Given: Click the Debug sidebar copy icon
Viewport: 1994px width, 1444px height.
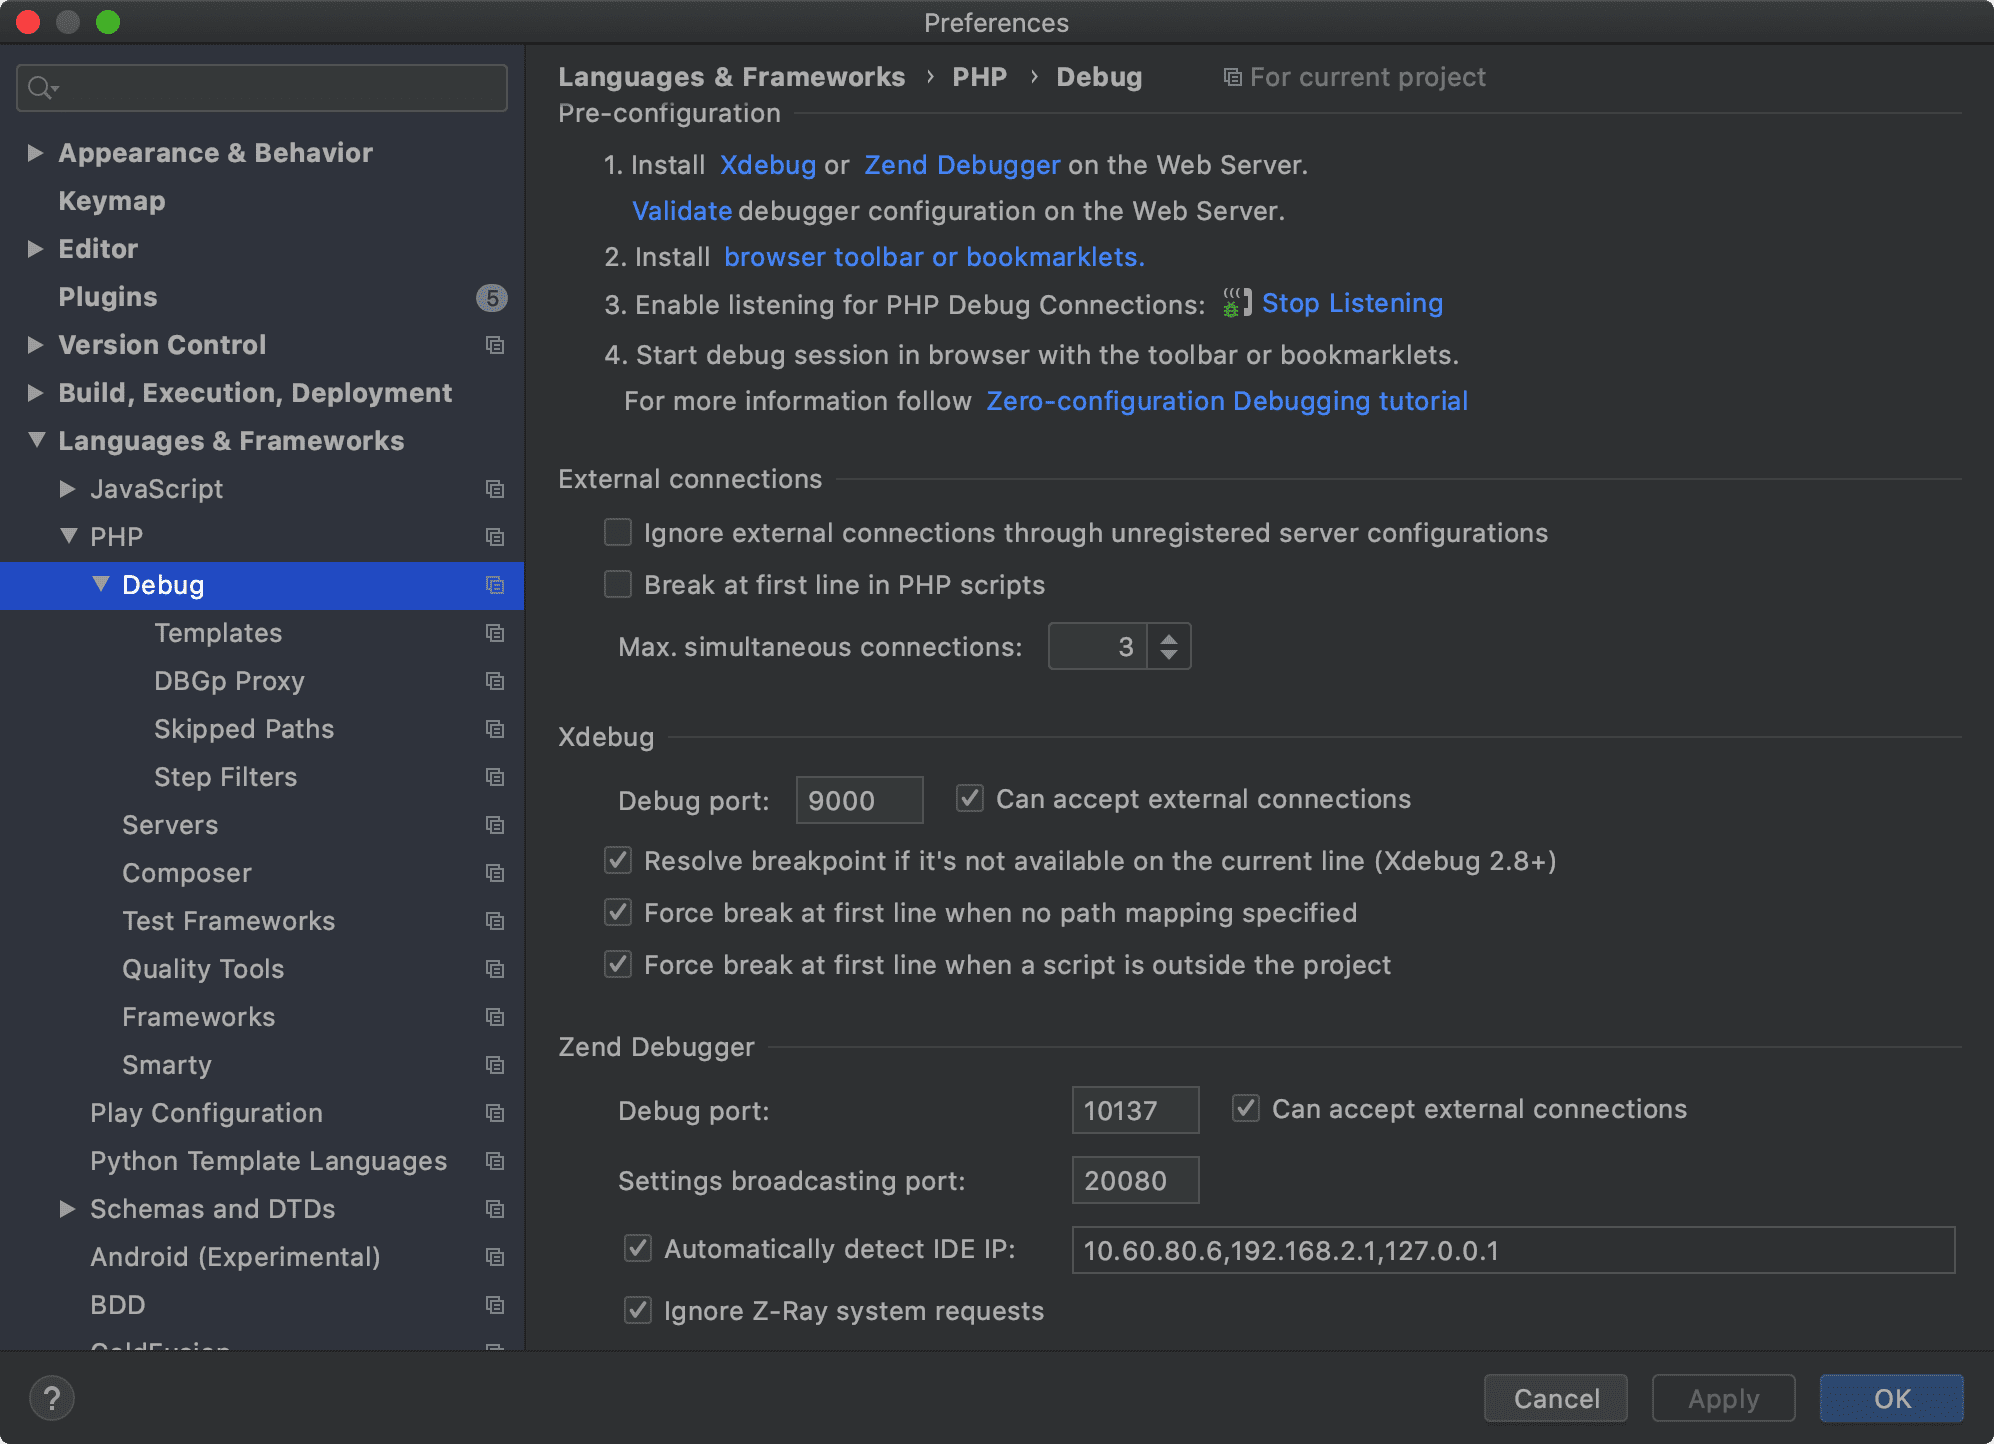Looking at the screenshot, I should [495, 583].
